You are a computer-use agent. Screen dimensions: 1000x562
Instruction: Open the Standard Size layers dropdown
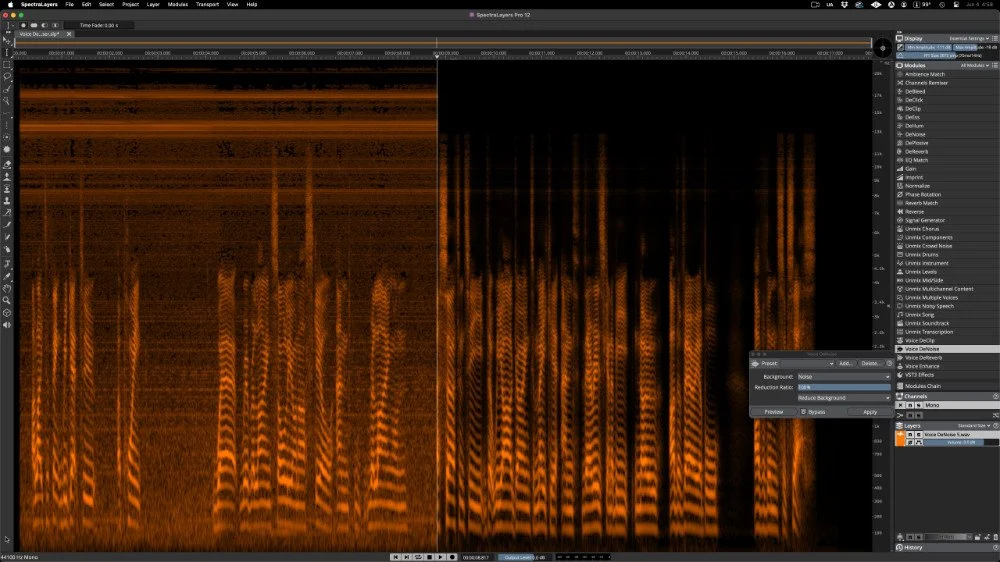(x=973, y=426)
